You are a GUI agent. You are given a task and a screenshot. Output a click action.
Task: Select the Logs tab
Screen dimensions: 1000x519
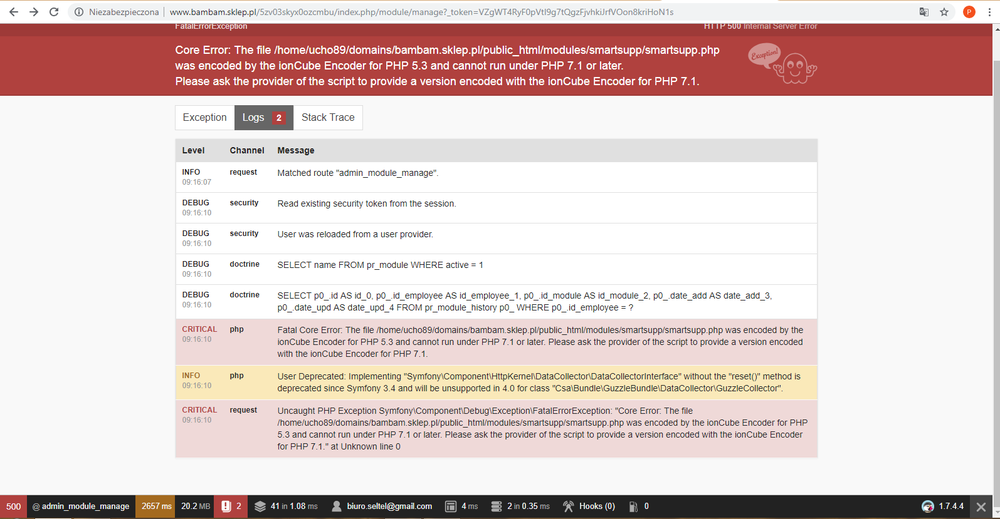(263, 117)
